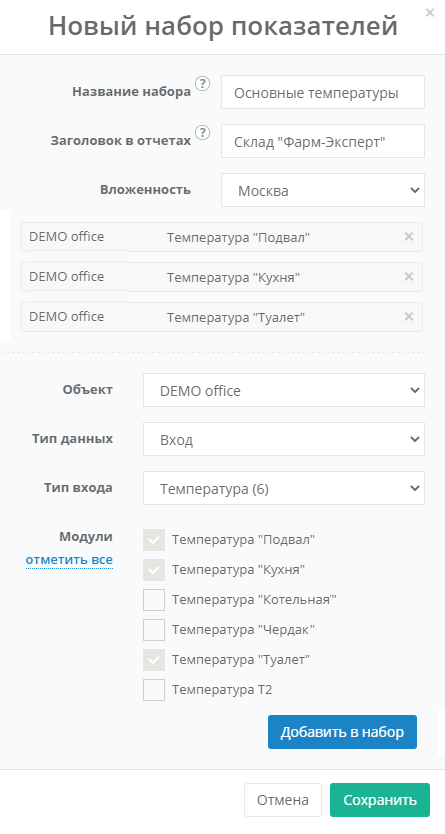Viewport: 445px width, 834px height.
Task: Save with the Сохранить button
Action: [x=380, y=800]
